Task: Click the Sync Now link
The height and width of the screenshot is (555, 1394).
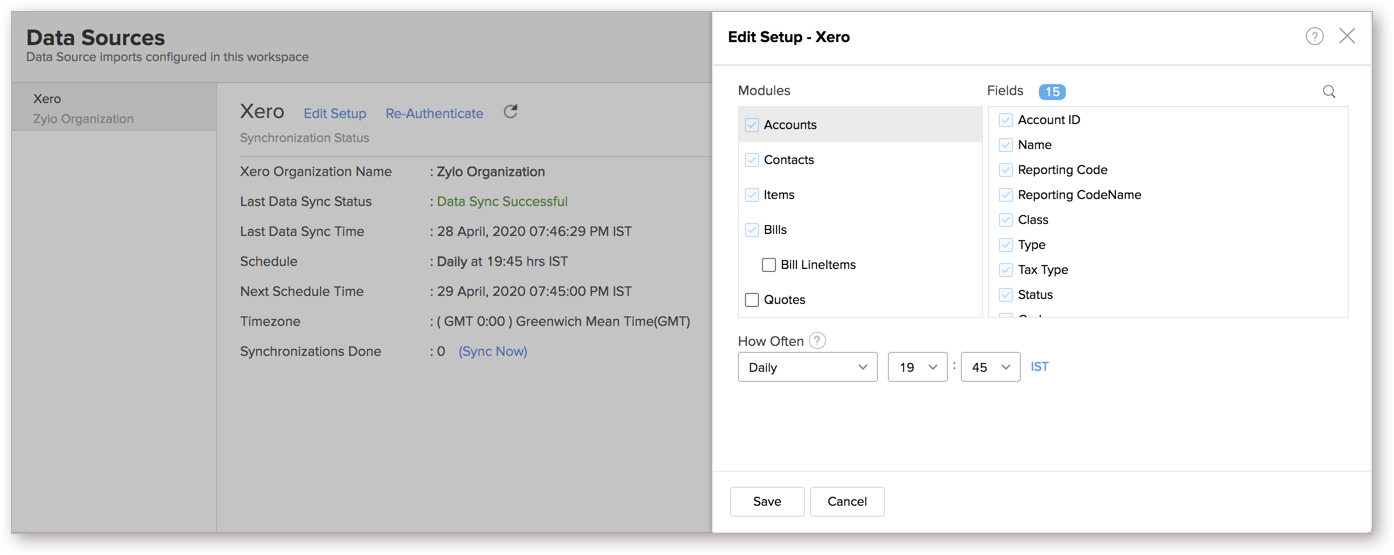Action: [493, 352]
